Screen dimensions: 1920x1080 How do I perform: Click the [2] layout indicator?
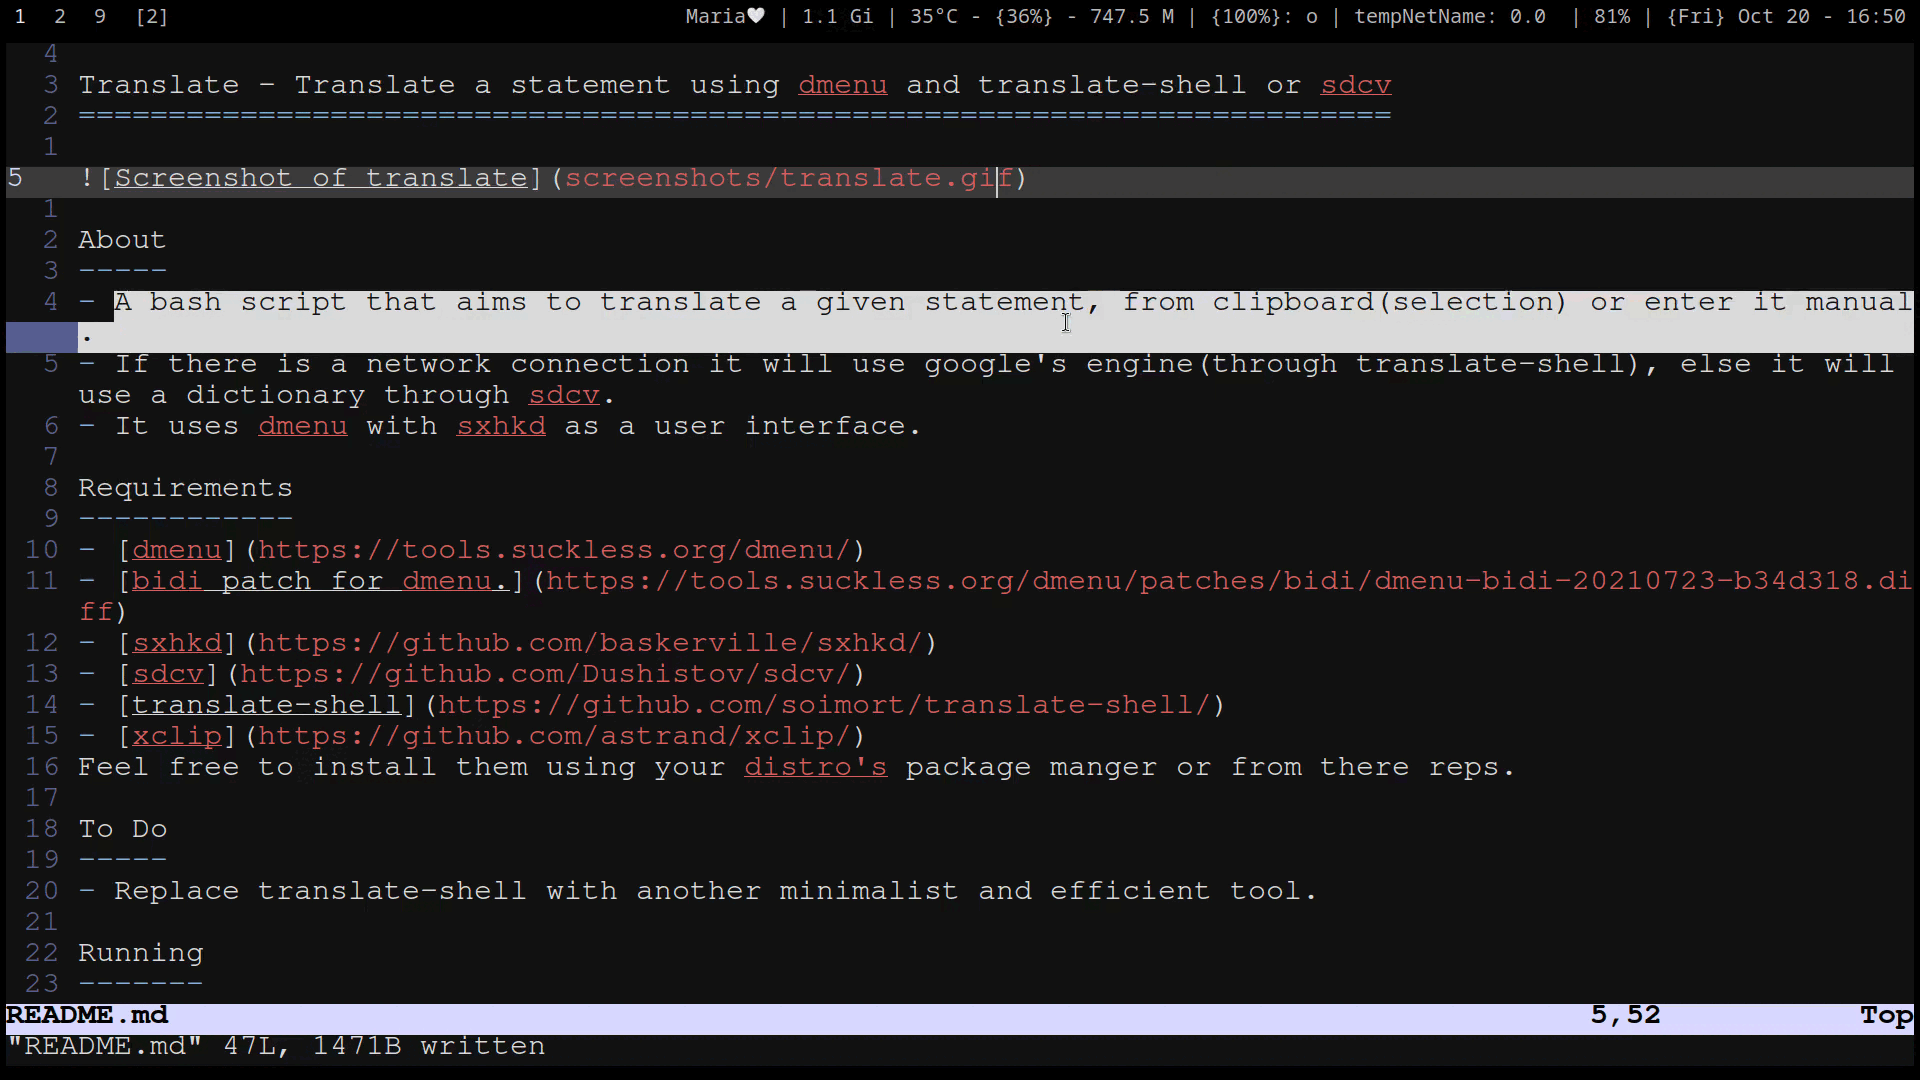[151, 17]
